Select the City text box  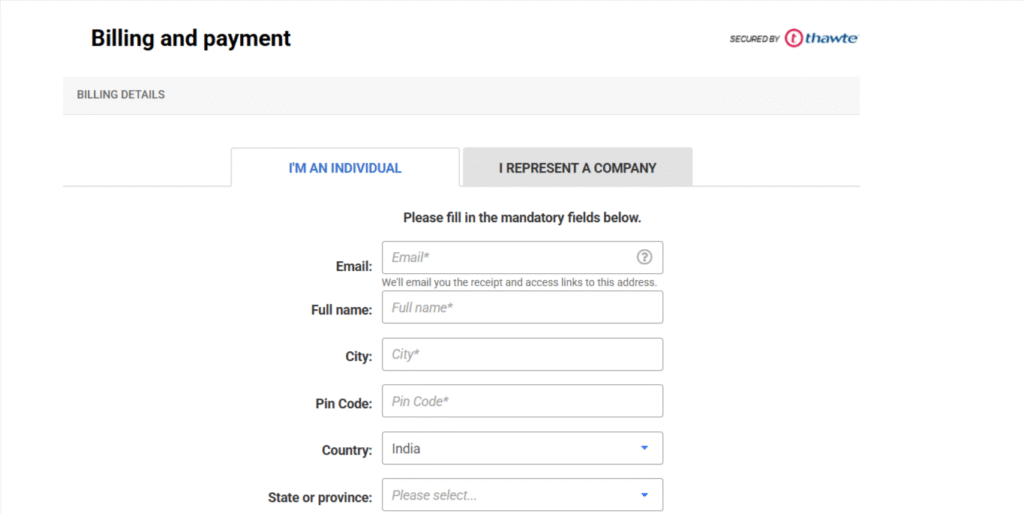(522, 354)
